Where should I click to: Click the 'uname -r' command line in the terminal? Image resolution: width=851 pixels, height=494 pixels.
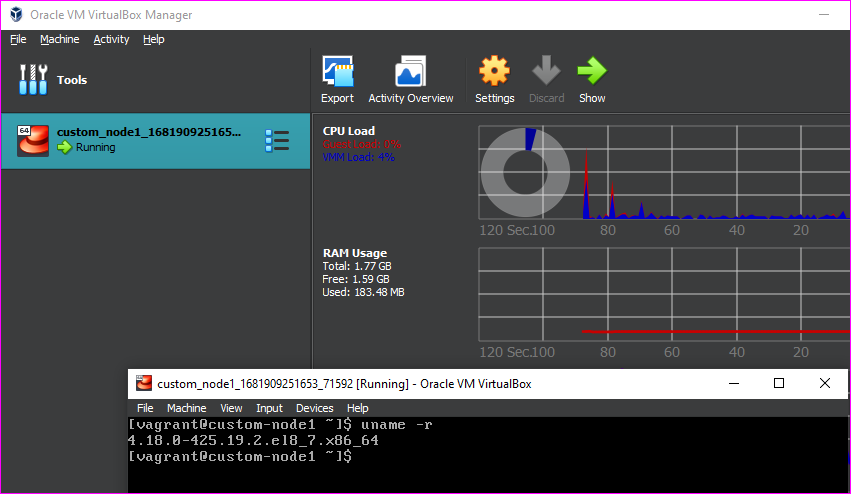pos(280,425)
